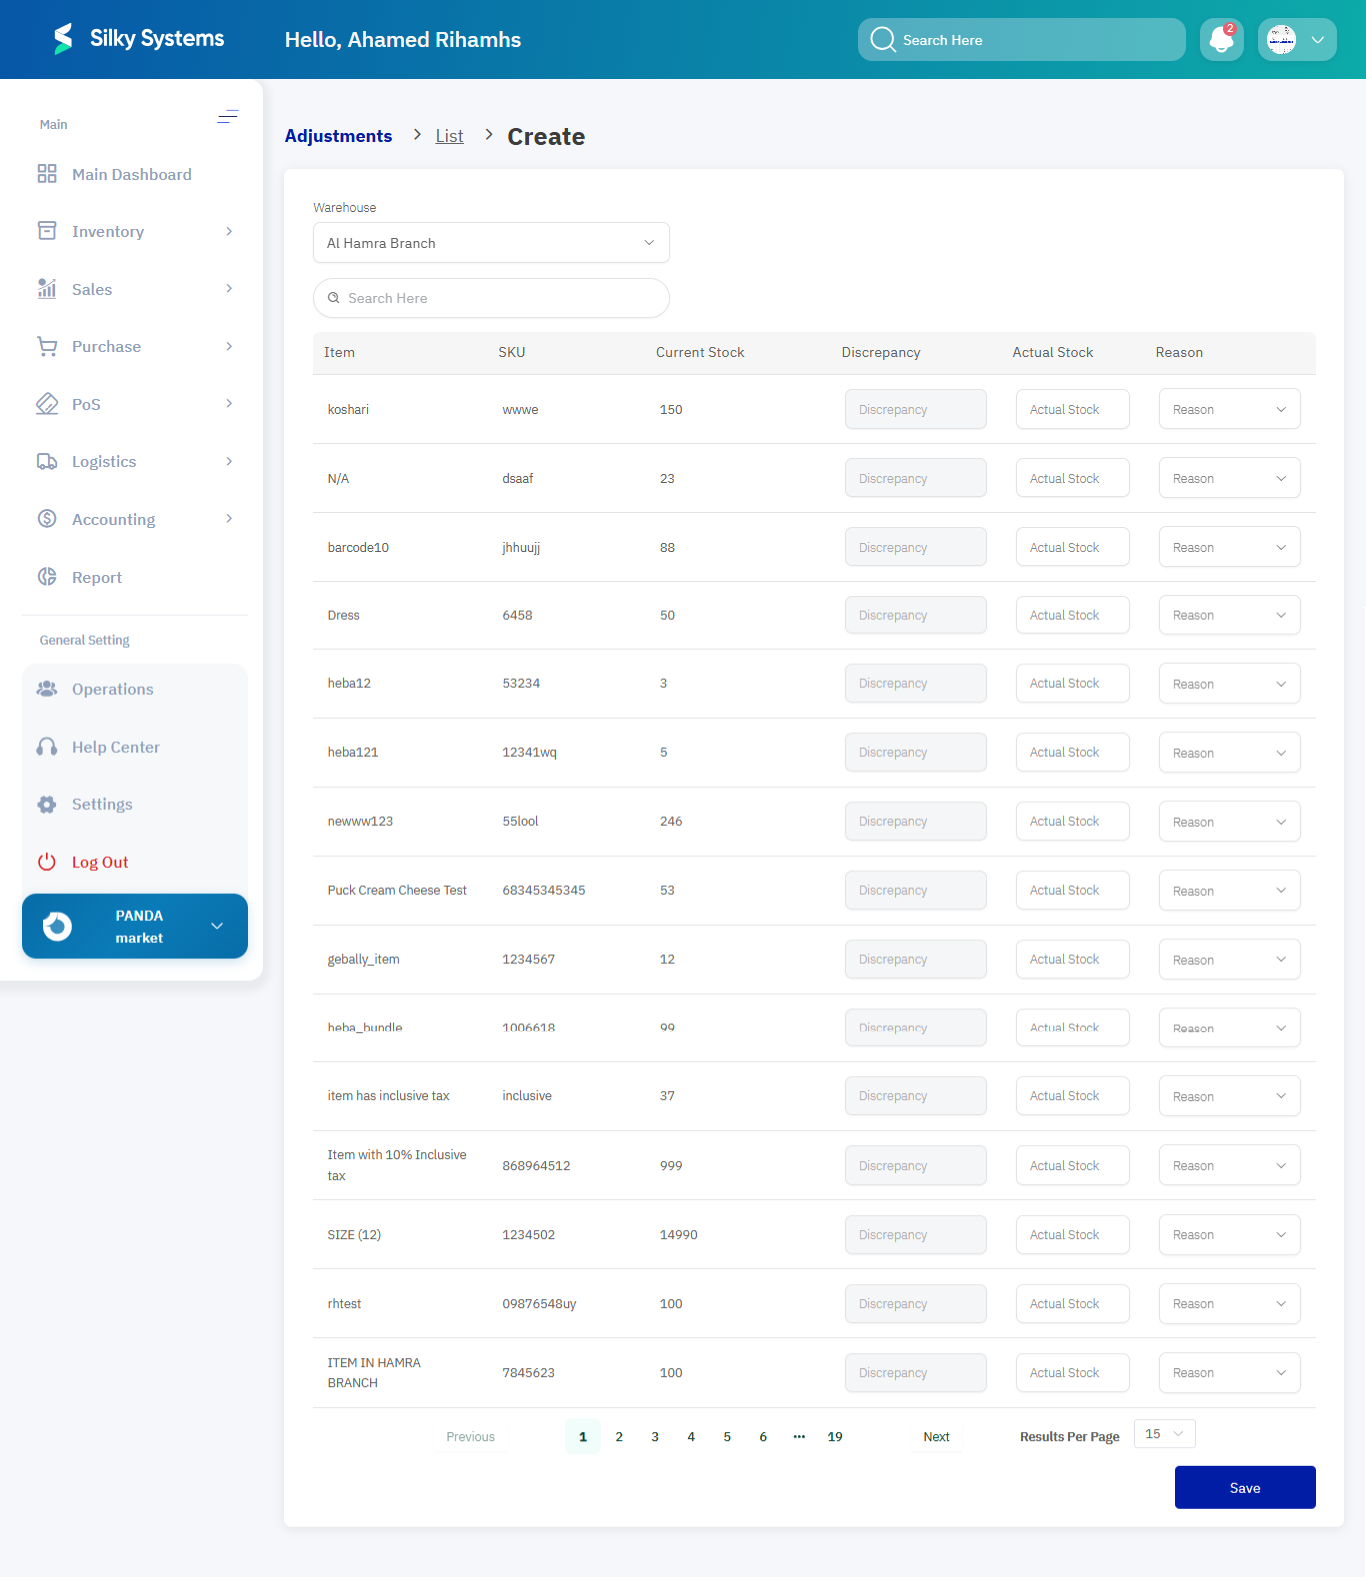Click the Purchase cart icon
Screen dimensions: 1366x1580
(x=47, y=346)
